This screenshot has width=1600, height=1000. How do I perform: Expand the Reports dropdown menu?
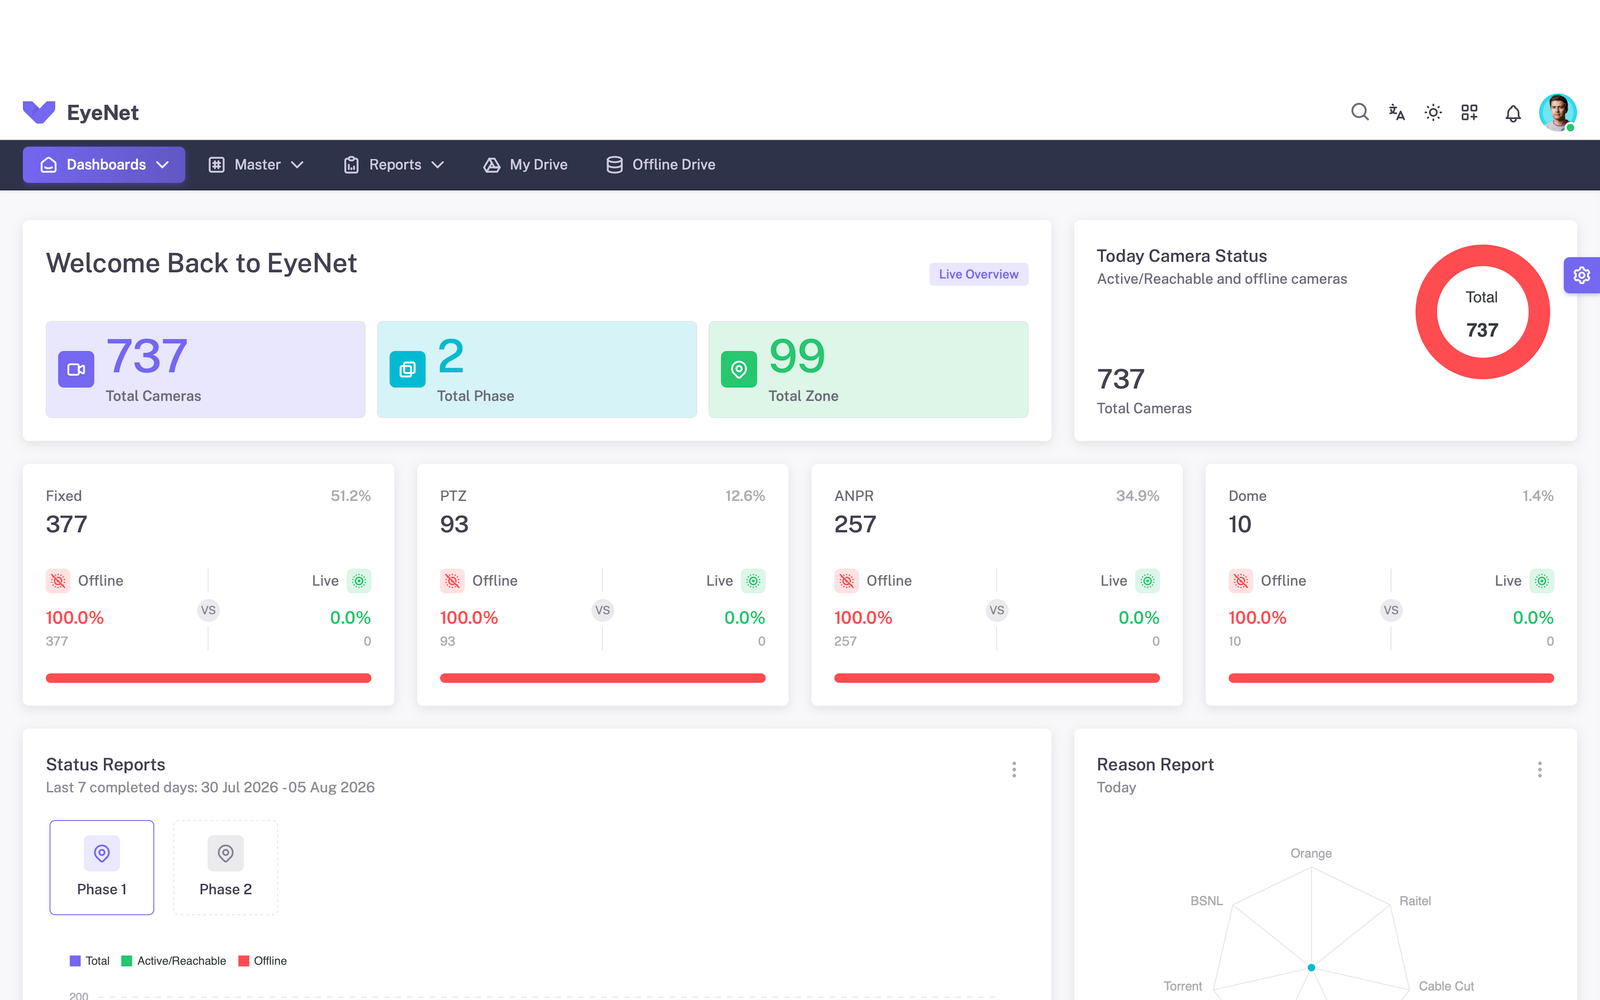pos(394,165)
